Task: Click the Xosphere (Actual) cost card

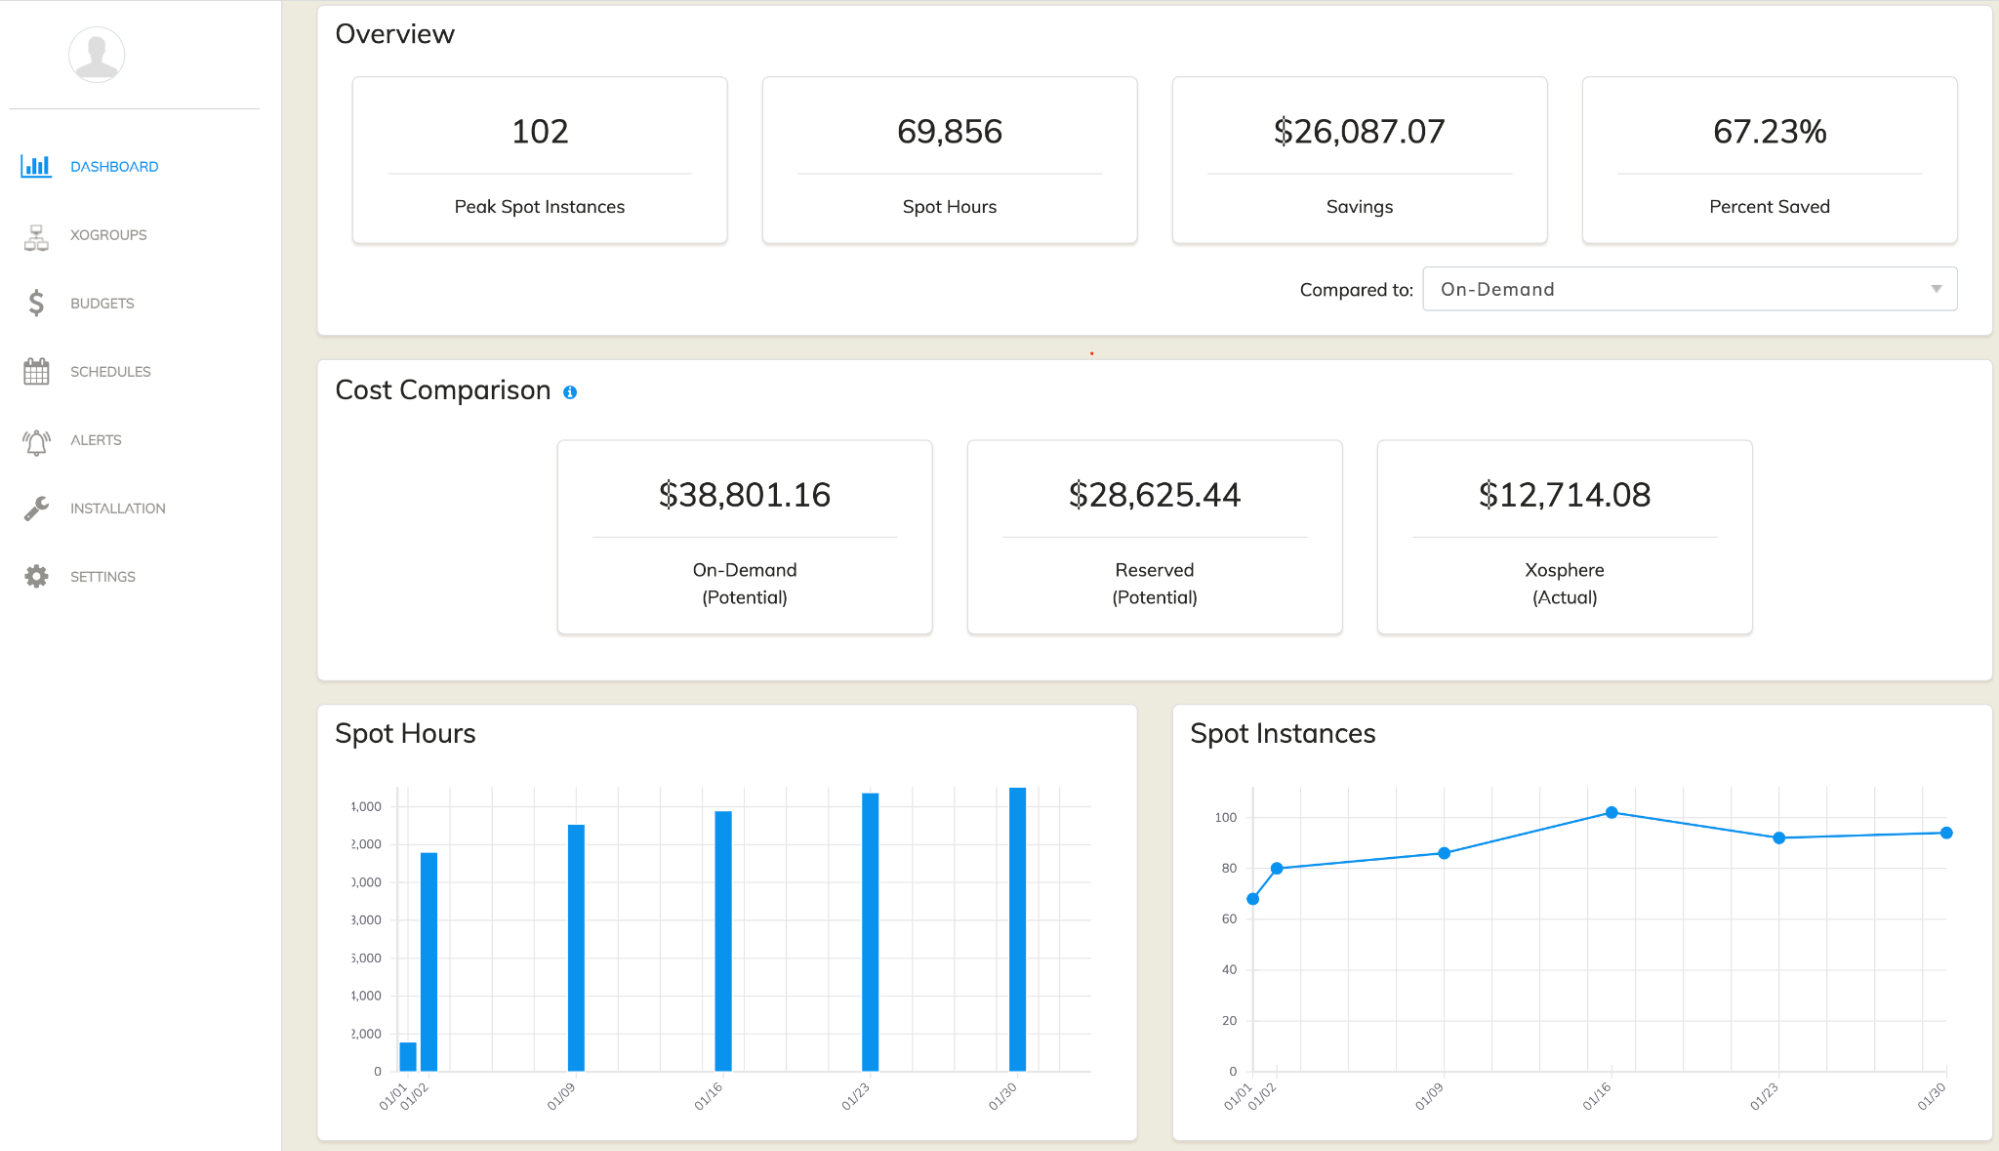Action: coord(1565,537)
